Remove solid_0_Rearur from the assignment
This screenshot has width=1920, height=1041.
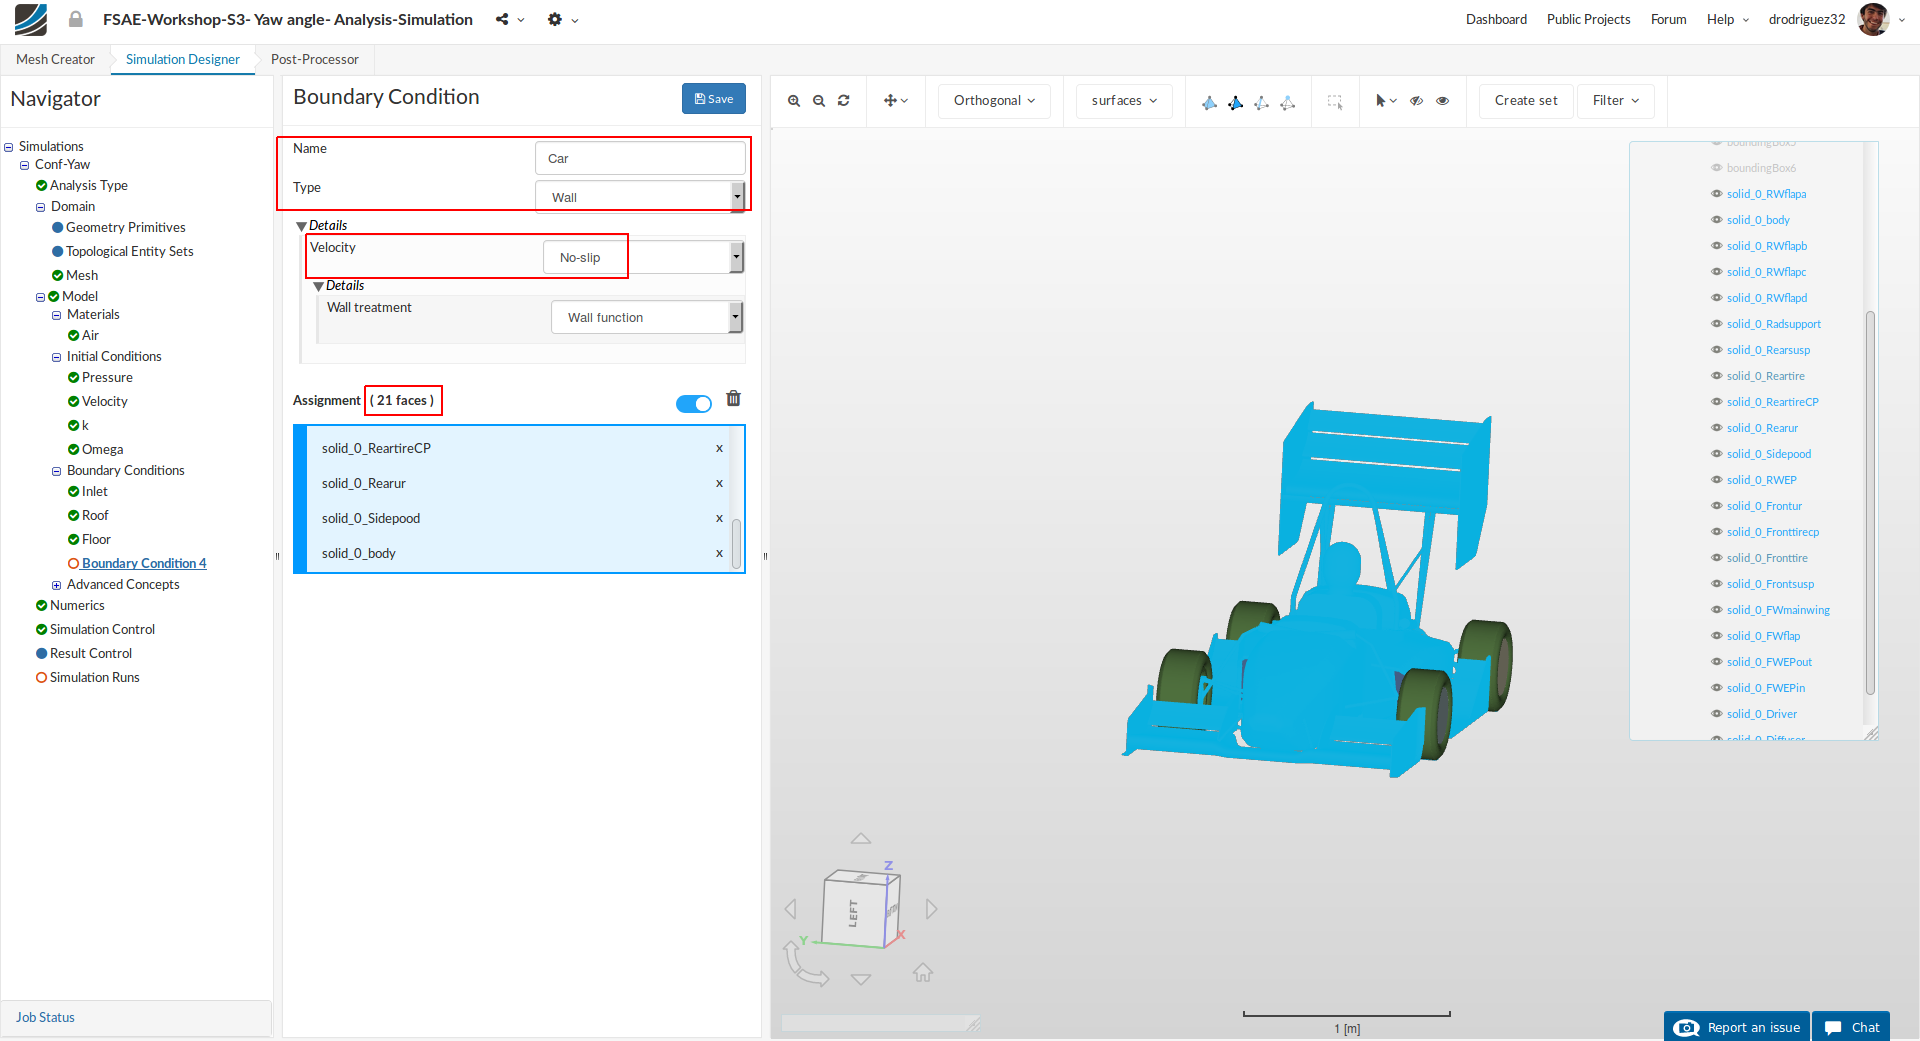click(x=719, y=484)
